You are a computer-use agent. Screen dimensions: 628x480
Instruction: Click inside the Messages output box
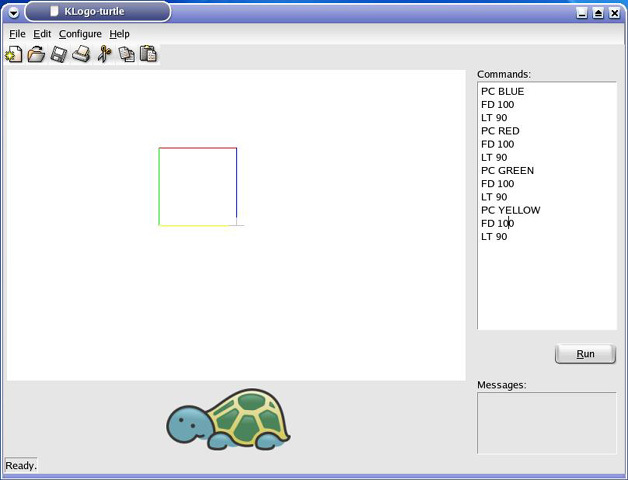tap(546, 423)
